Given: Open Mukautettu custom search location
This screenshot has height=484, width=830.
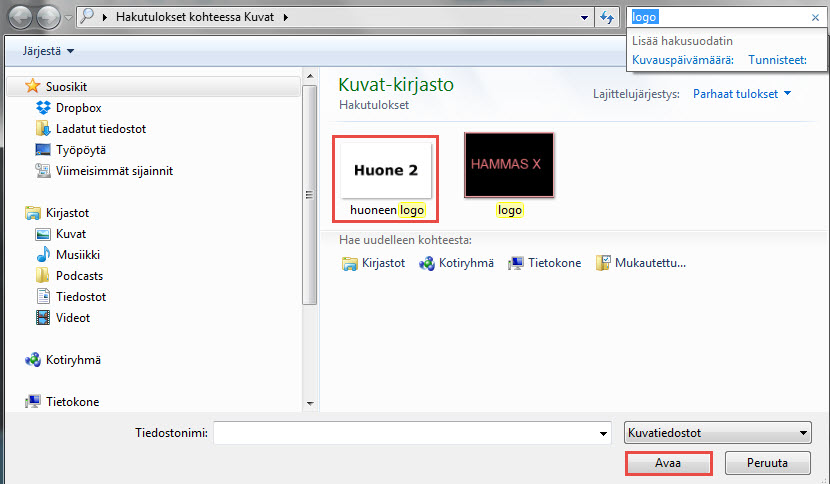Looking at the screenshot, I should point(640,263).
